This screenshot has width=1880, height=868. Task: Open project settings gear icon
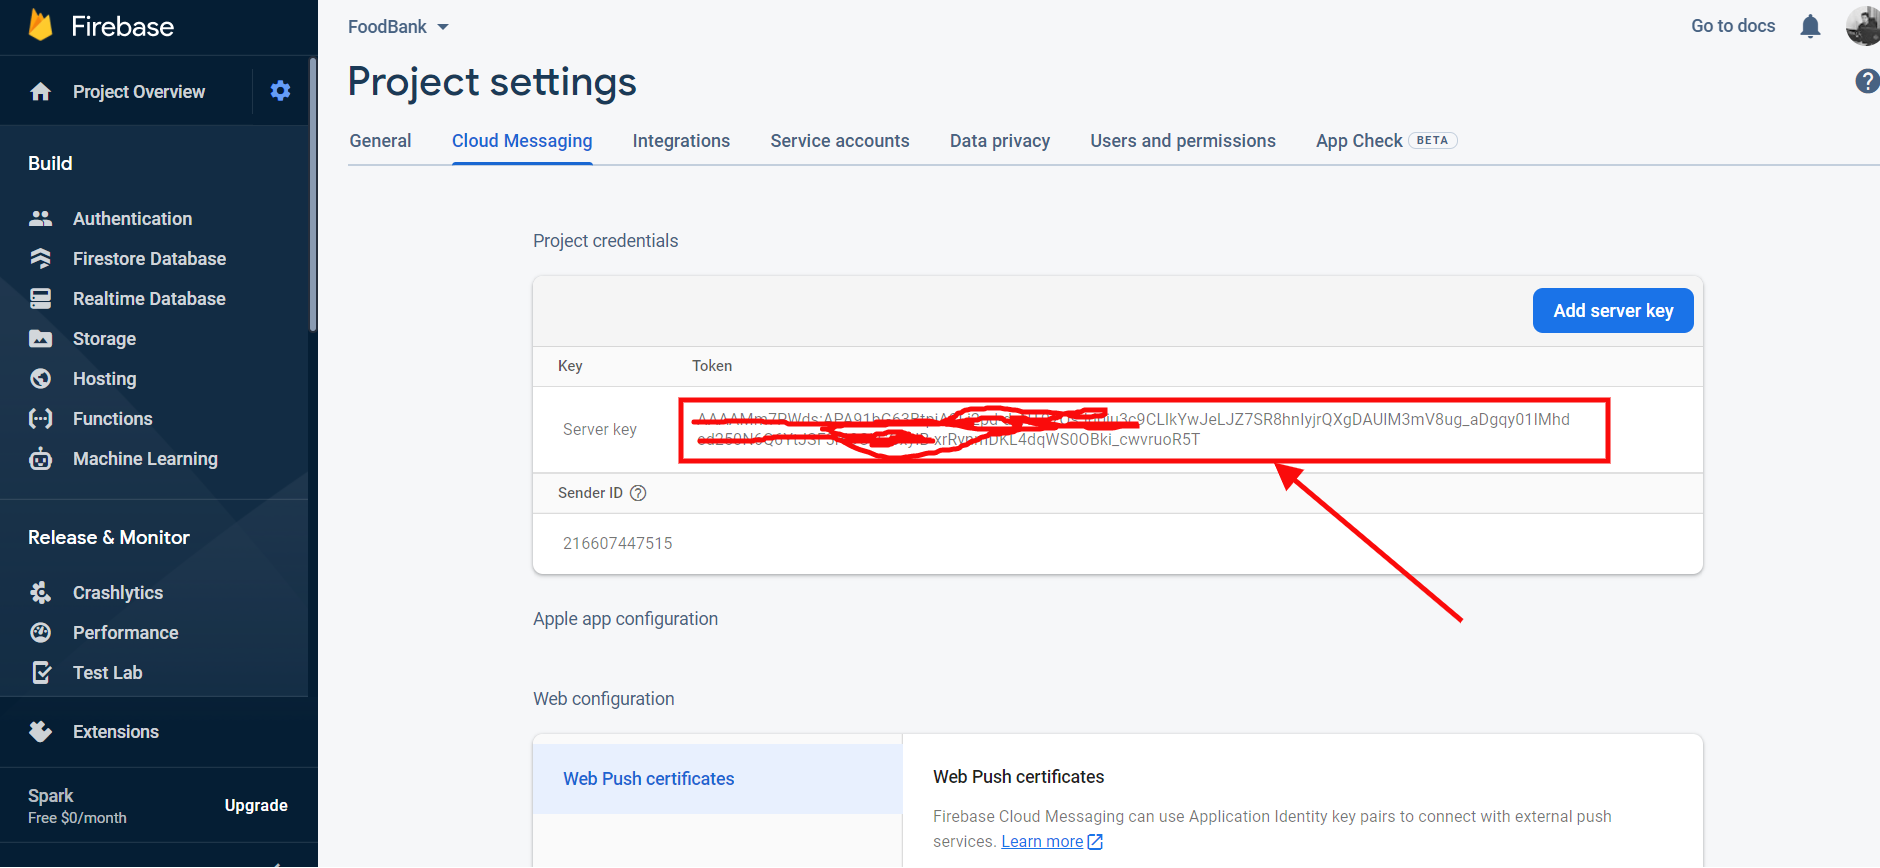(281, 91)
